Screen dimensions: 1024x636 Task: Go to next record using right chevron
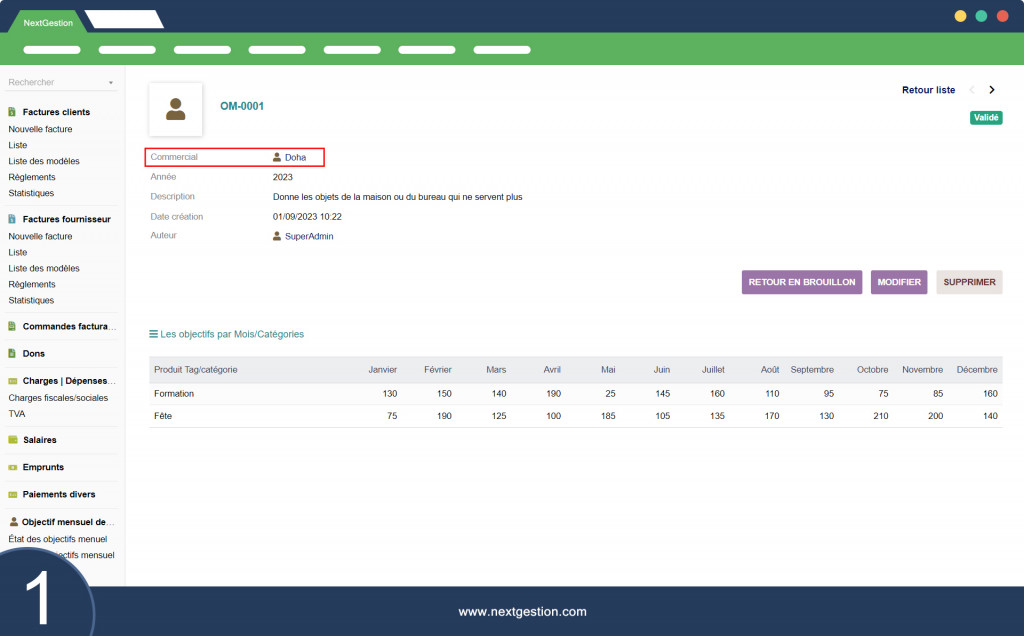[992, 90]
